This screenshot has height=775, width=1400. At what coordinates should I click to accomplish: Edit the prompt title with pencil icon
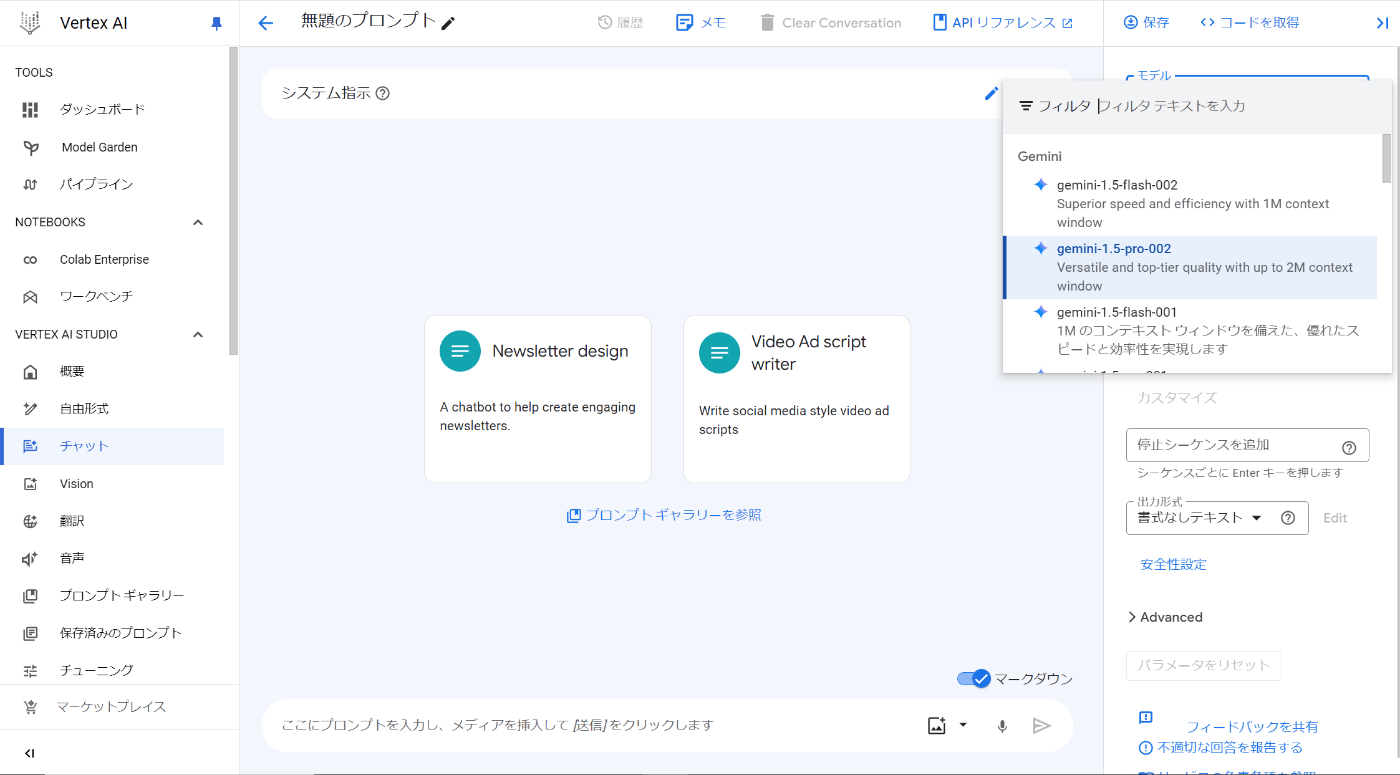tap(448, 23)
